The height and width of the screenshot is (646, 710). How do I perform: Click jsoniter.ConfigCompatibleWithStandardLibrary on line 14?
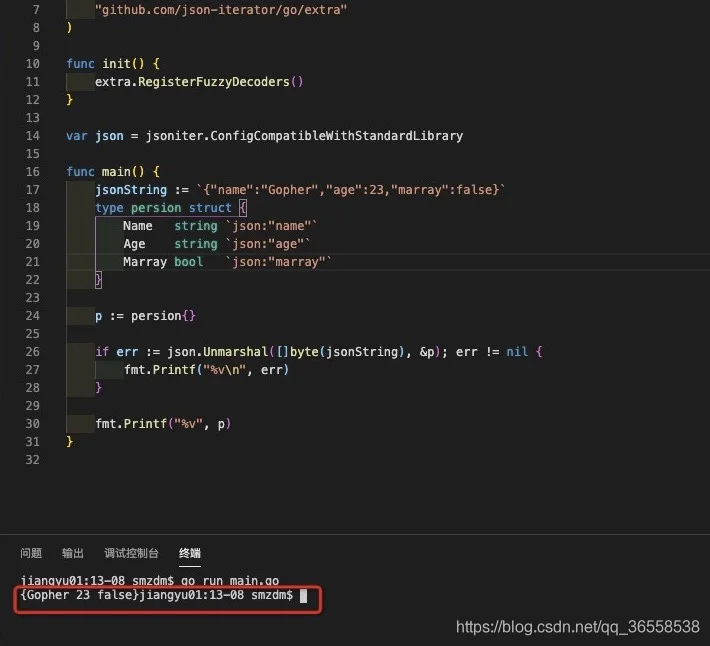coord(297,136)
